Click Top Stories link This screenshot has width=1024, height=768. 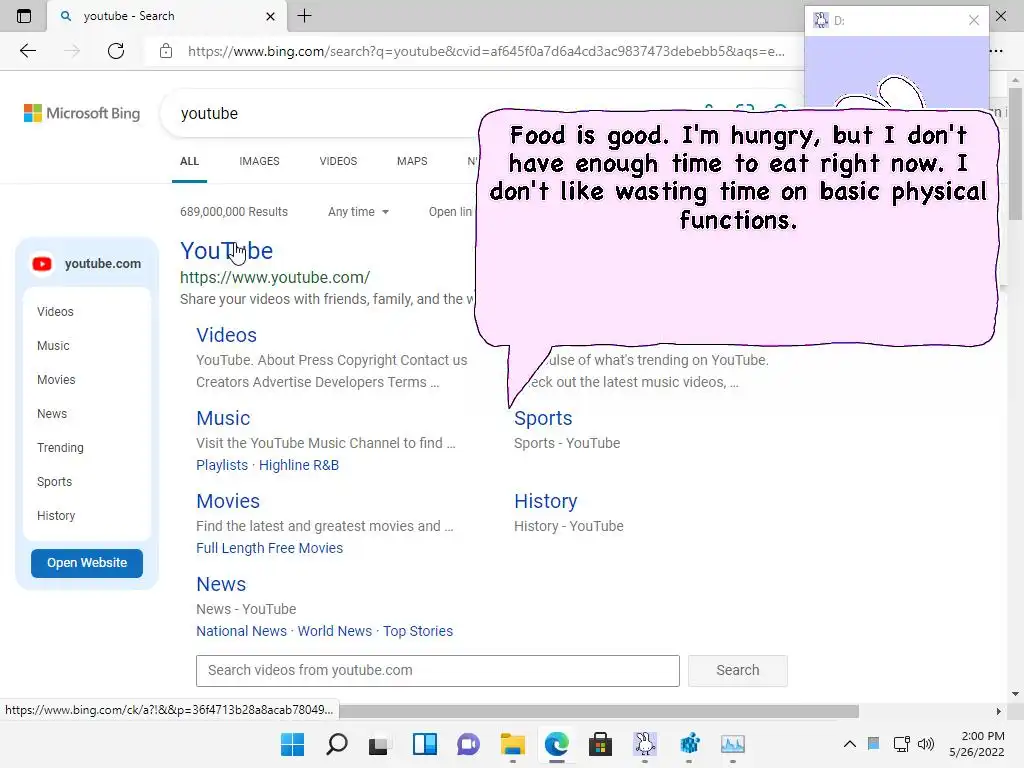(x=418, y=631)
